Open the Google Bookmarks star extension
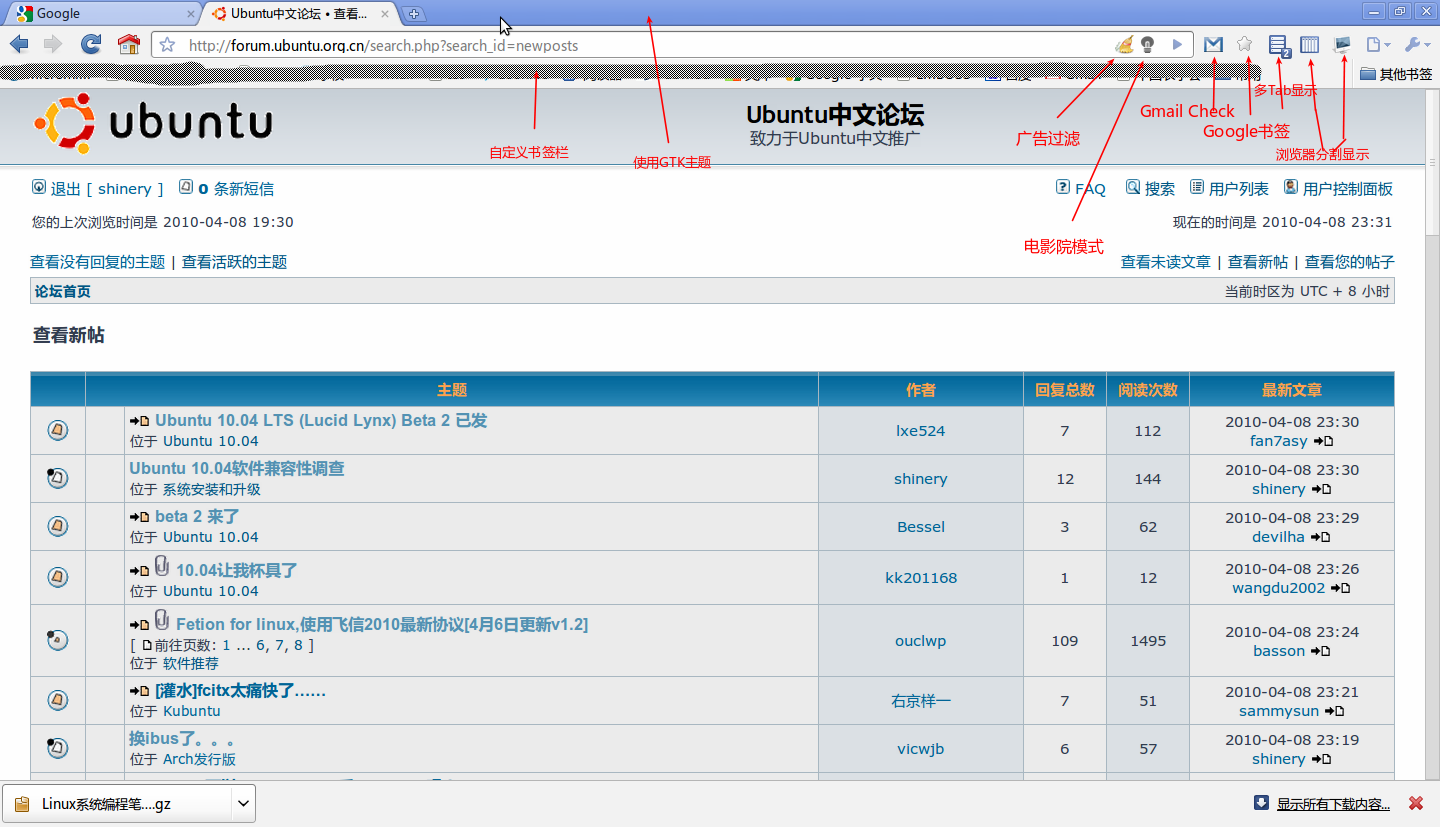Viewport: 1440px width, 827px height. (1244, 44)
